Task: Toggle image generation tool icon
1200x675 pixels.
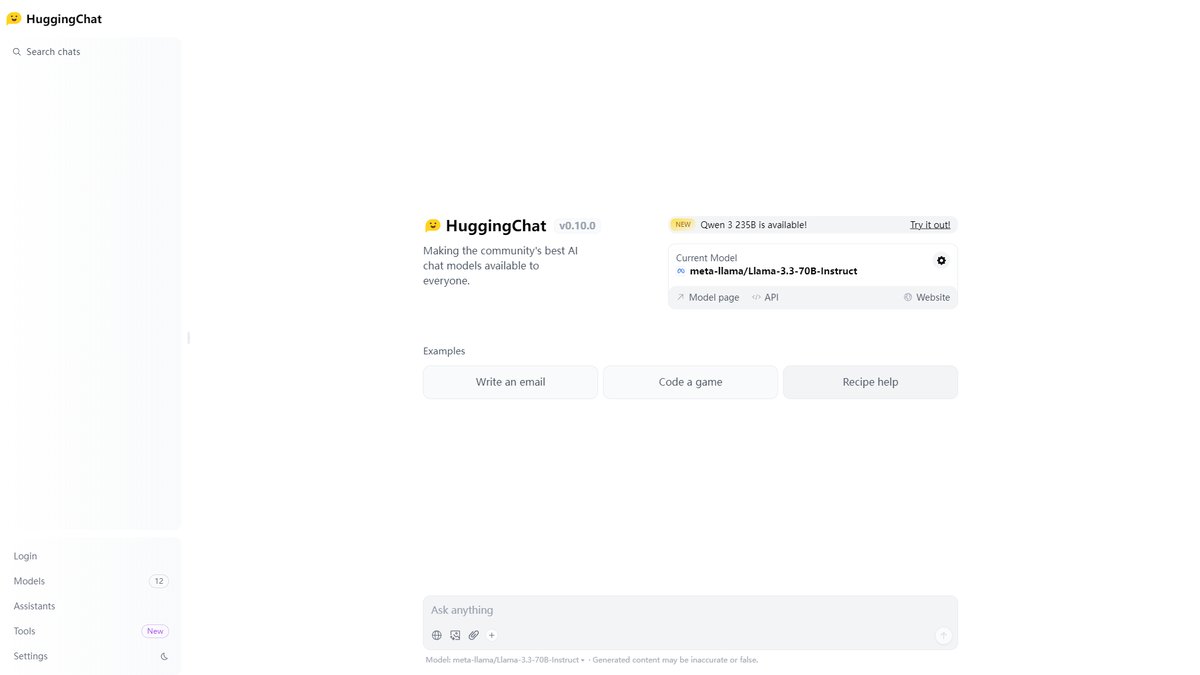Action: pos(455,635)
